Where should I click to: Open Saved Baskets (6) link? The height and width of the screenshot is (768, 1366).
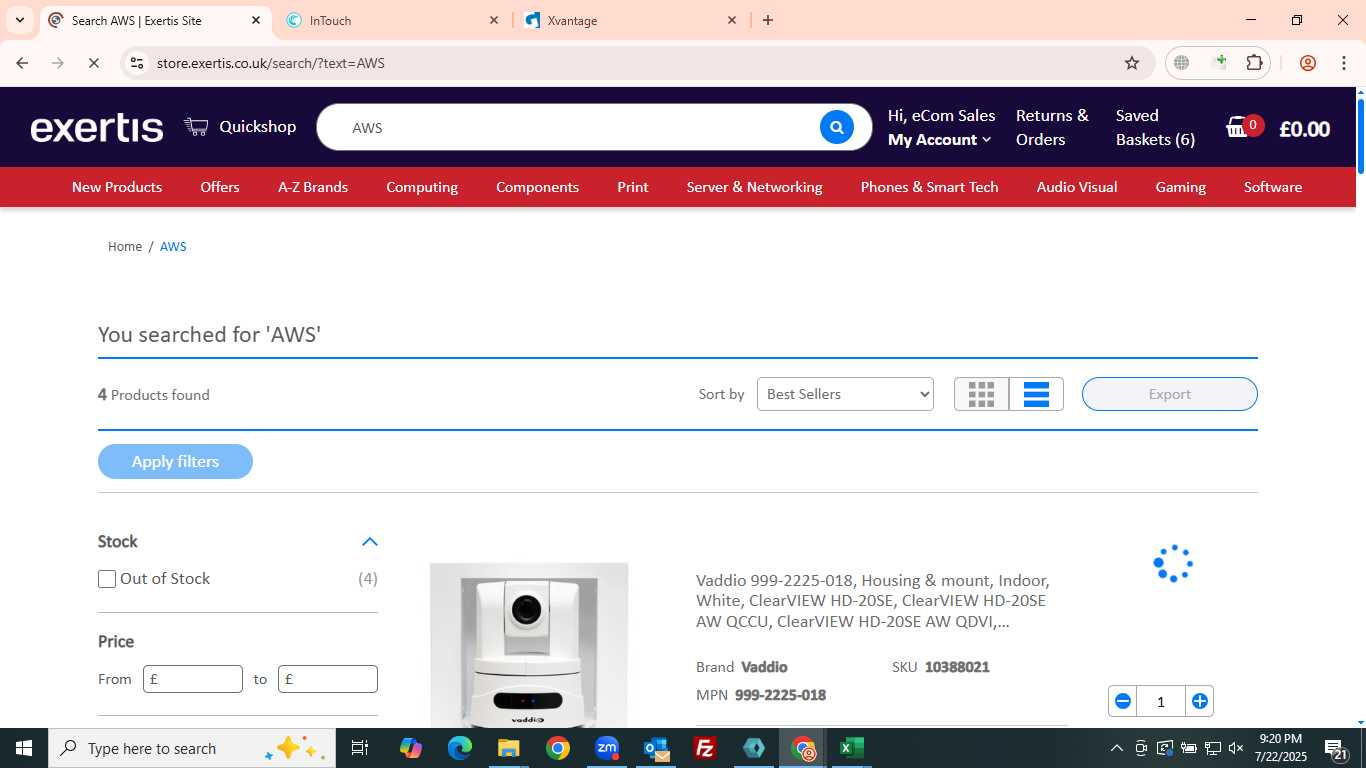point(1156,128)
